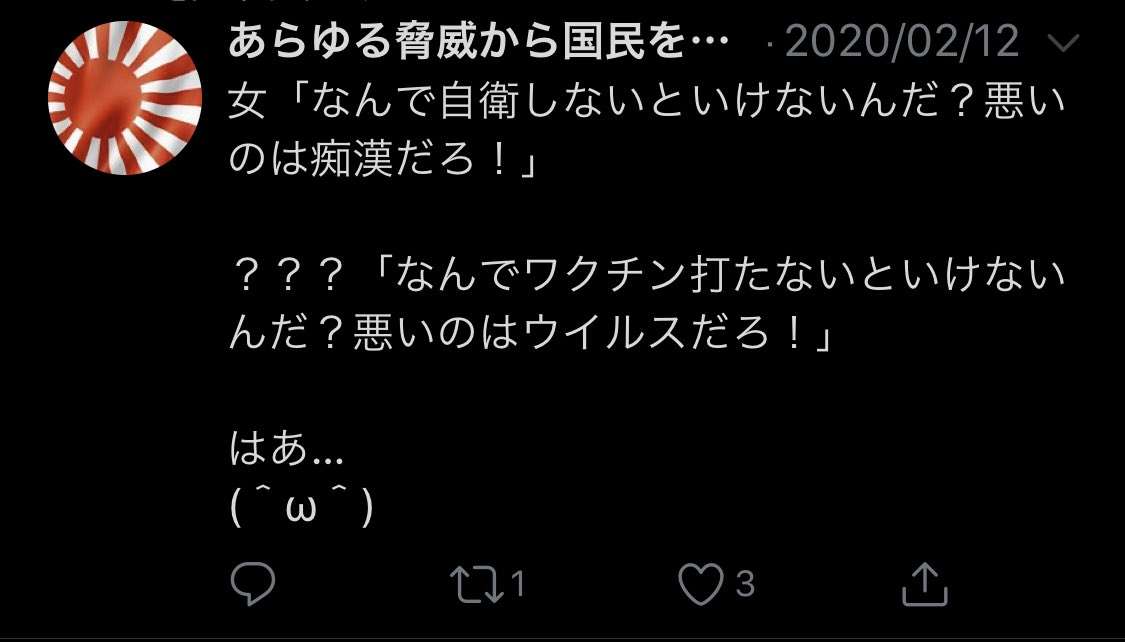Select the word 痴漢 in the tweet

[x=352, y=162]
